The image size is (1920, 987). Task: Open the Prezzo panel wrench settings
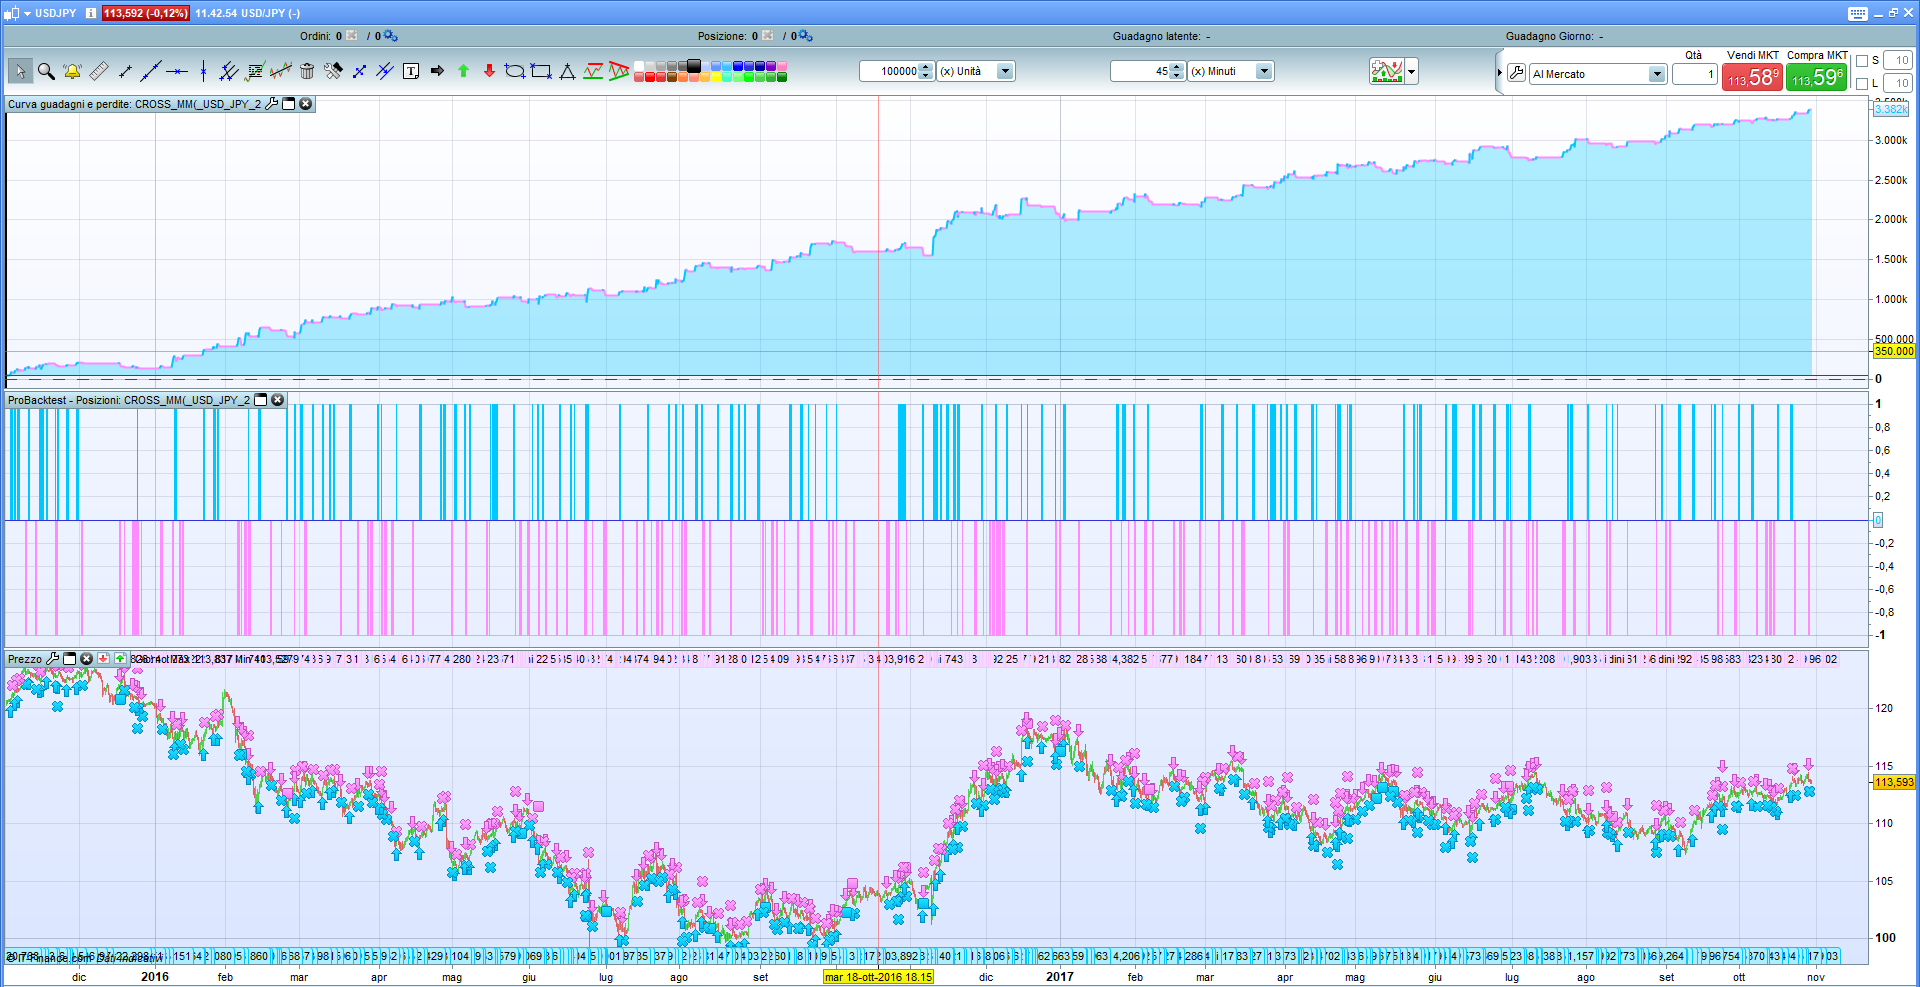point(53,659)
